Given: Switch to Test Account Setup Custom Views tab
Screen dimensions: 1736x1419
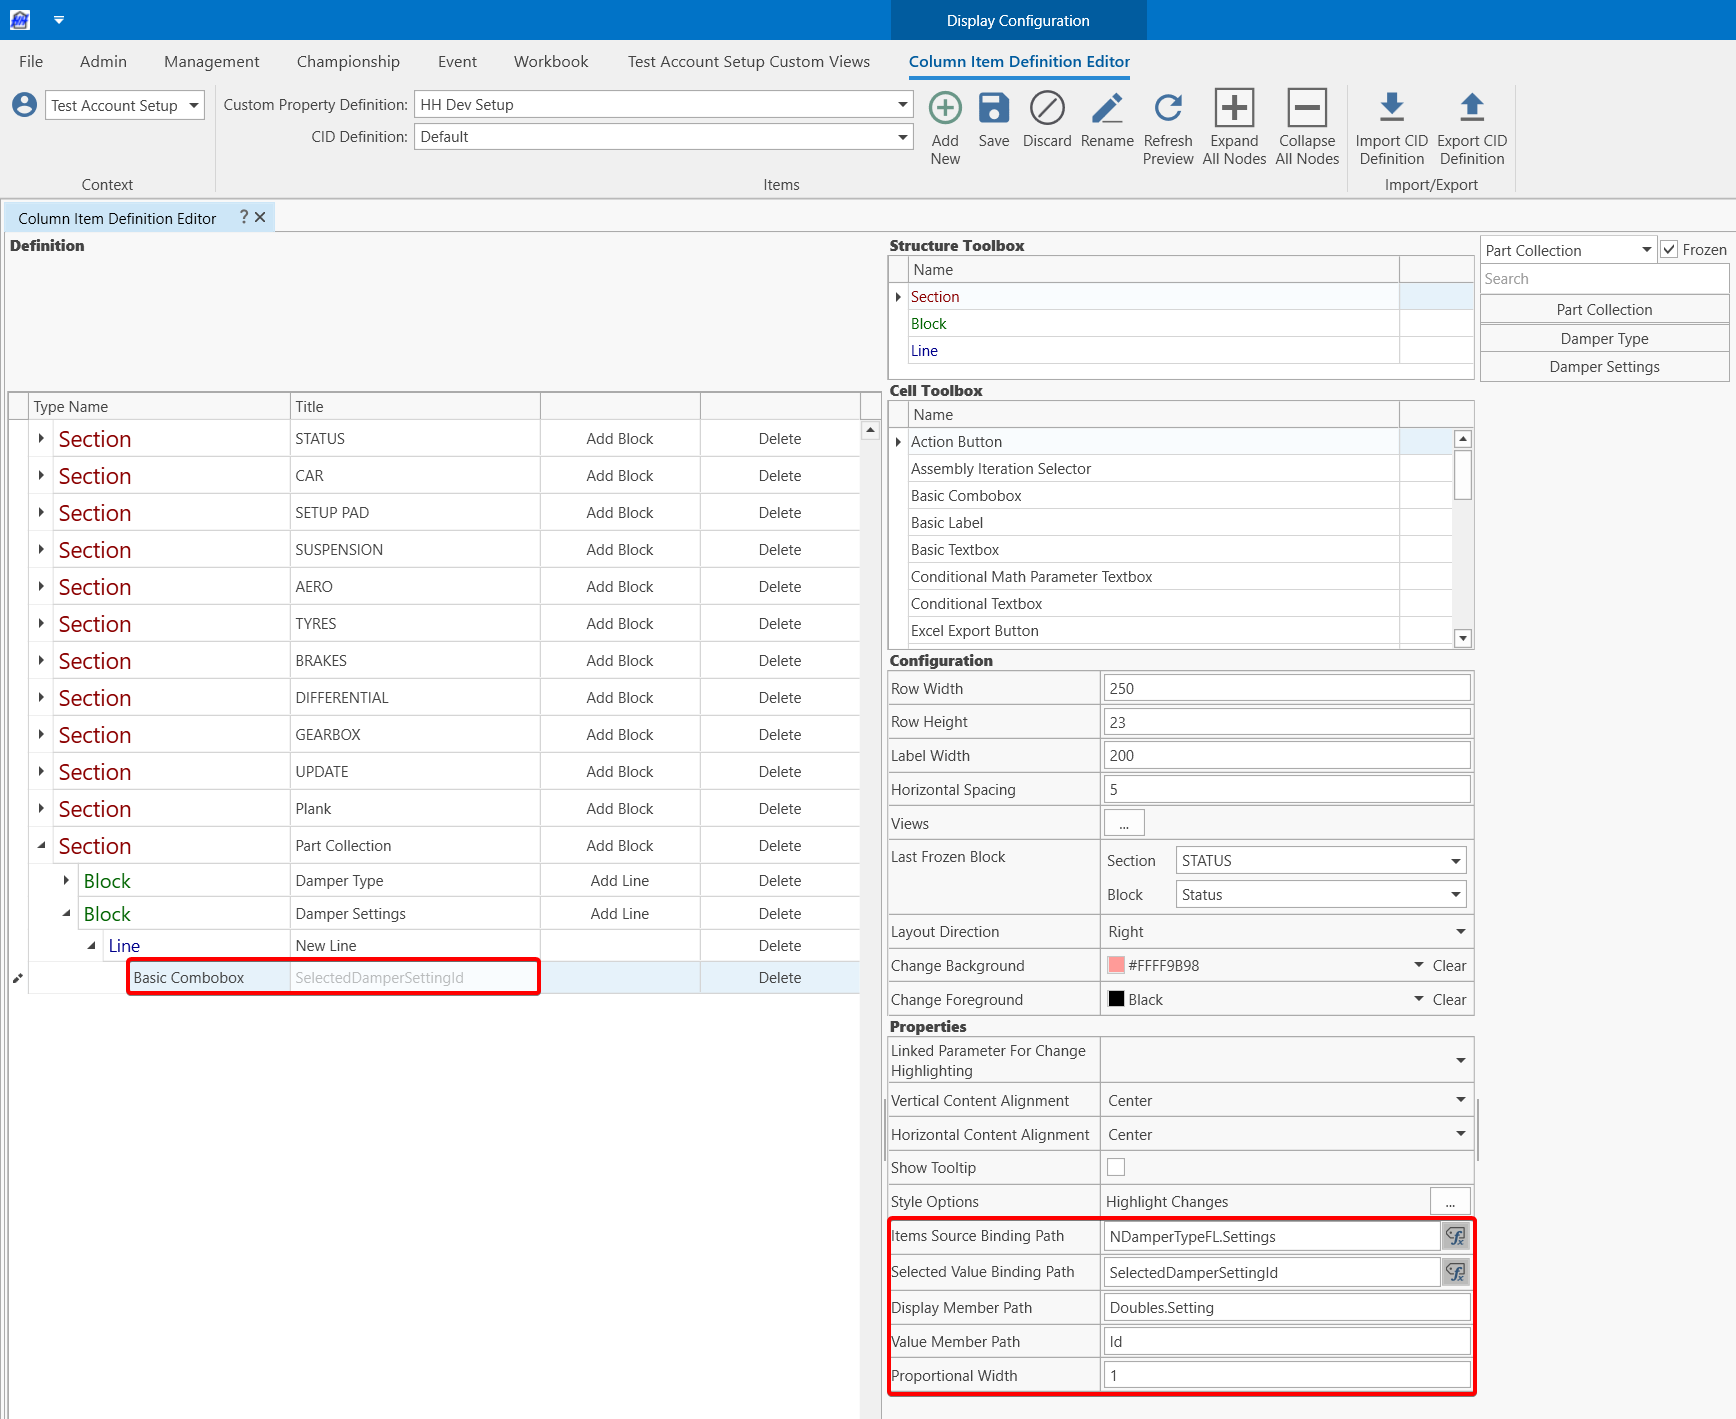Looking at the screenshot, I should coord(748,62).
